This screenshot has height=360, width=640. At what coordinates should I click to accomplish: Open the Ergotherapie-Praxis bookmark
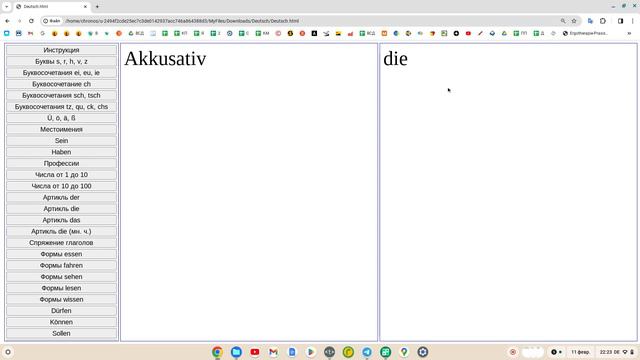click(x=585, y=33)
